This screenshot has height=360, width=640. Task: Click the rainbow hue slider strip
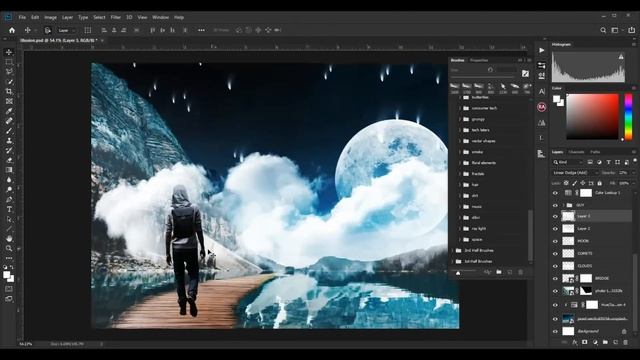pos(629,117)
